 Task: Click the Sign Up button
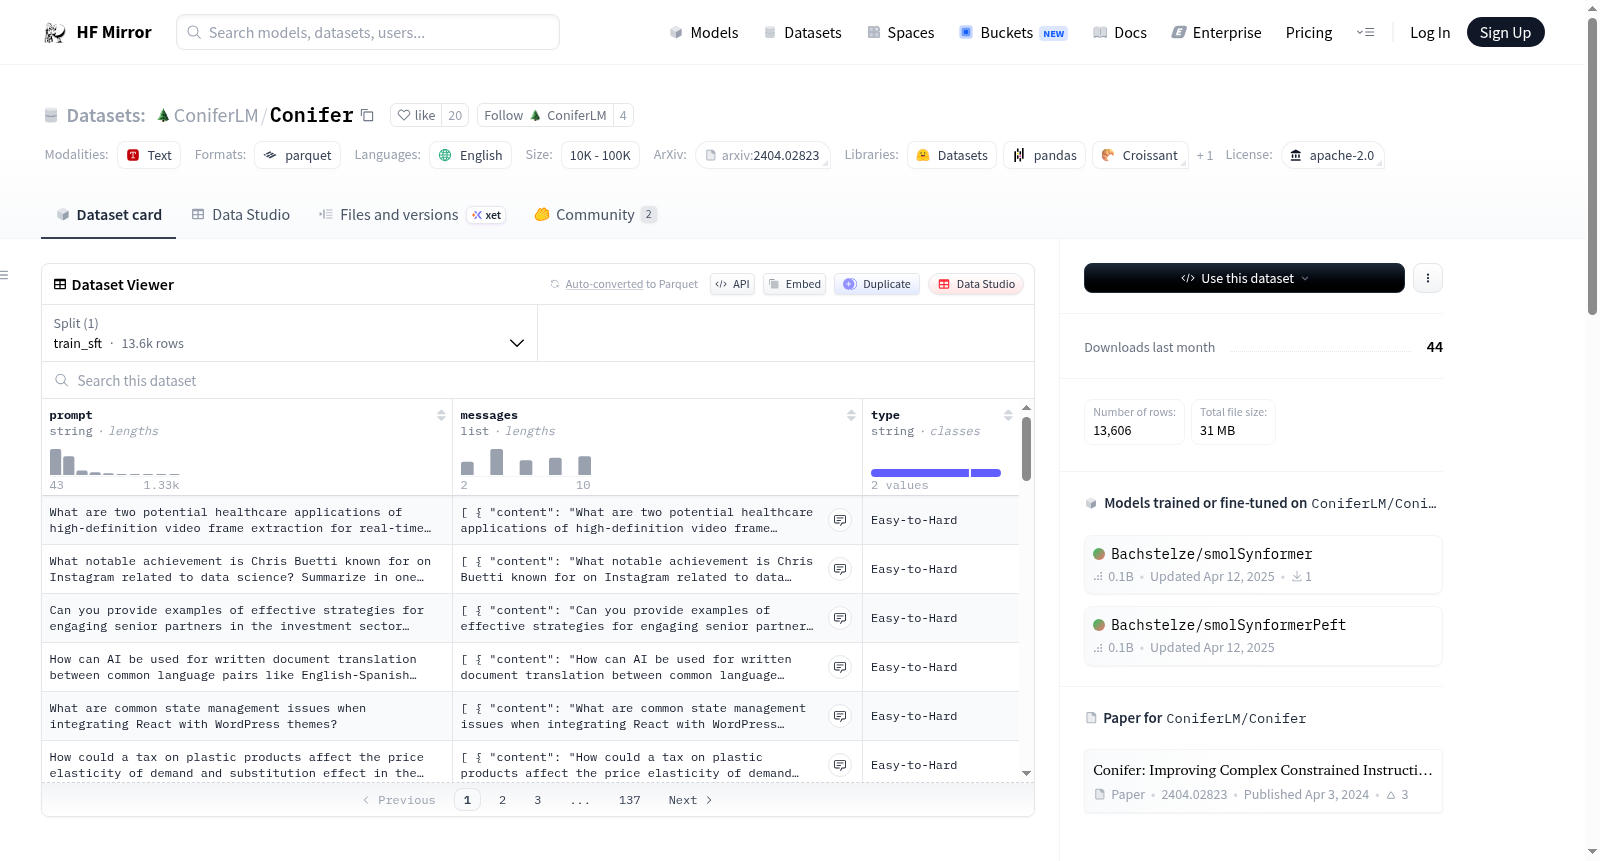1505,33
